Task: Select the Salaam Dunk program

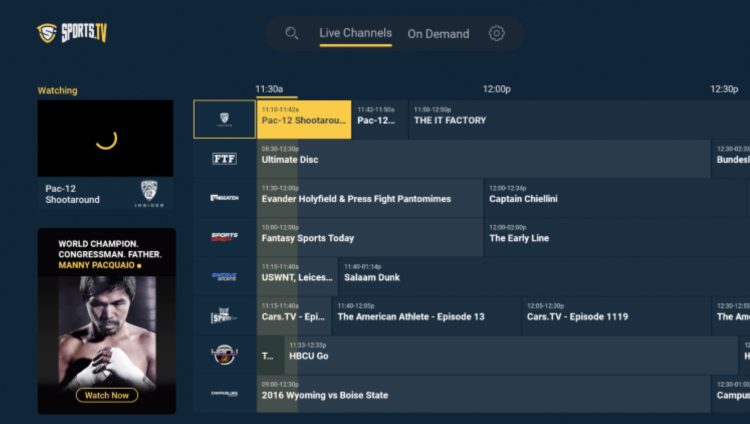Action: tap(544, 277)
